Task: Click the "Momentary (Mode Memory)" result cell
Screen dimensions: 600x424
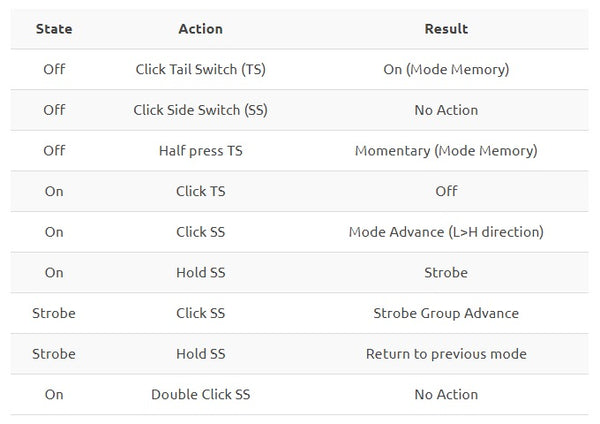Action: pyautogui.click(x=446, y=151)
